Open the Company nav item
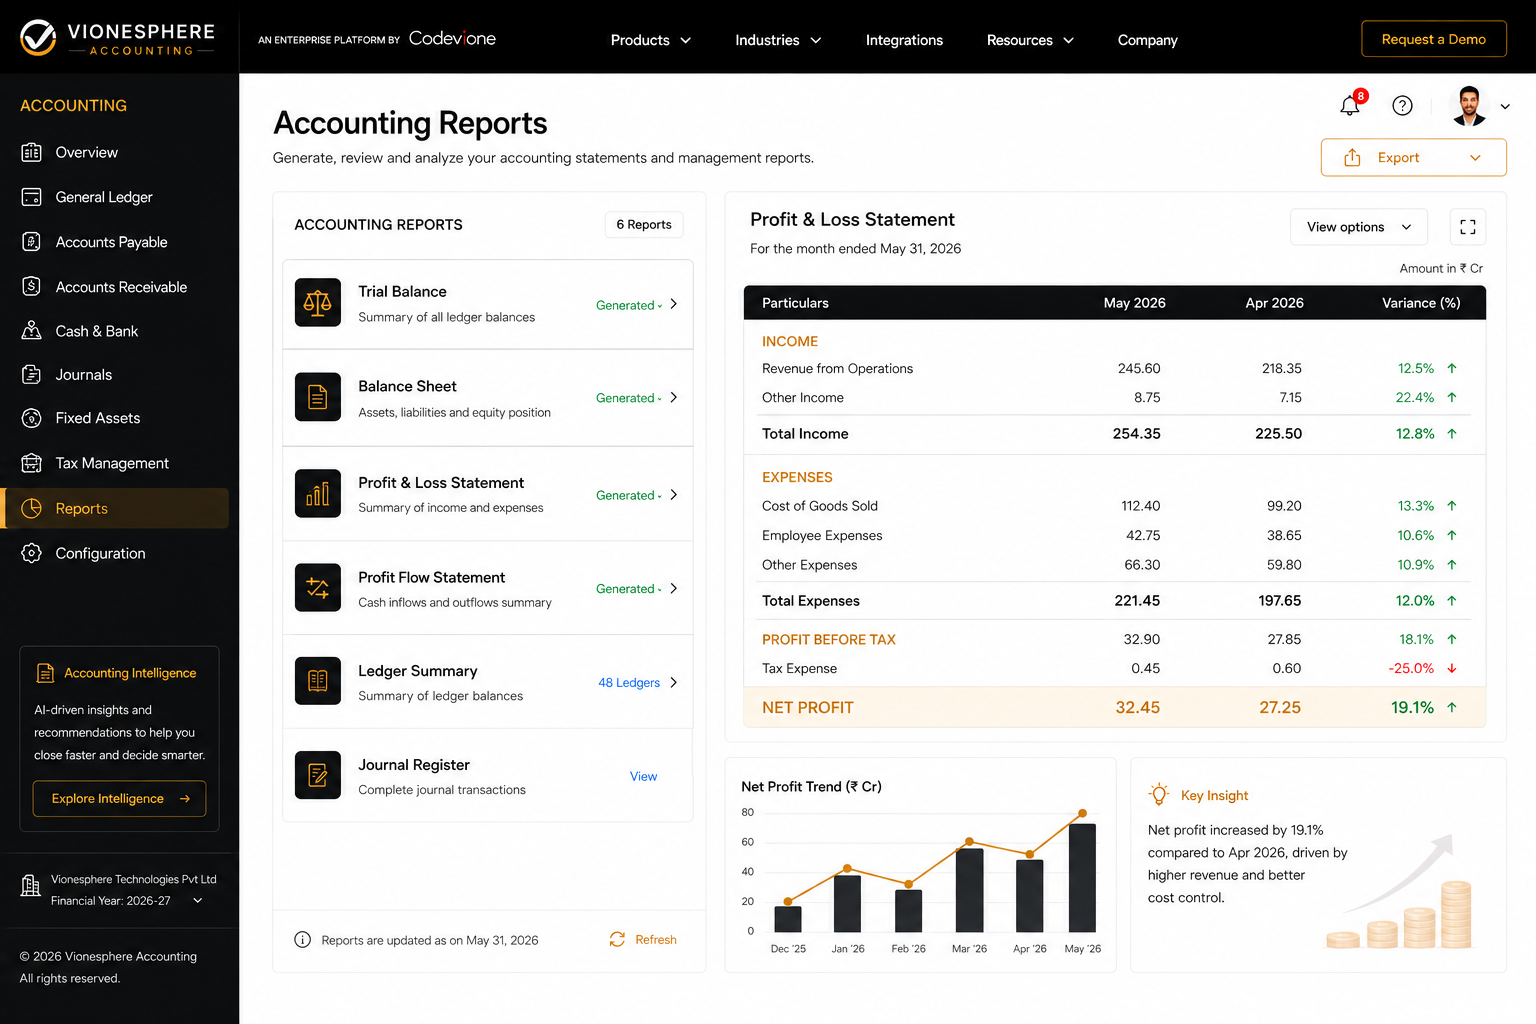This screenshot has height=1024, width=1536. tap(1147, 40)
